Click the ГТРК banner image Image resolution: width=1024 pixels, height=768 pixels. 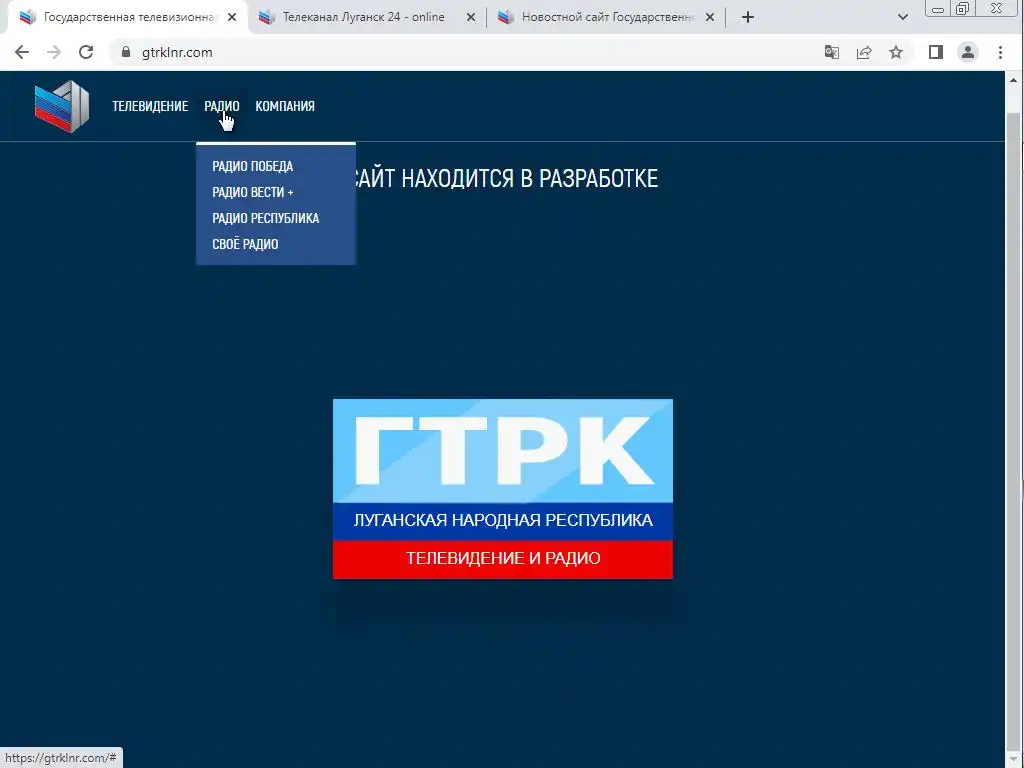503,488
